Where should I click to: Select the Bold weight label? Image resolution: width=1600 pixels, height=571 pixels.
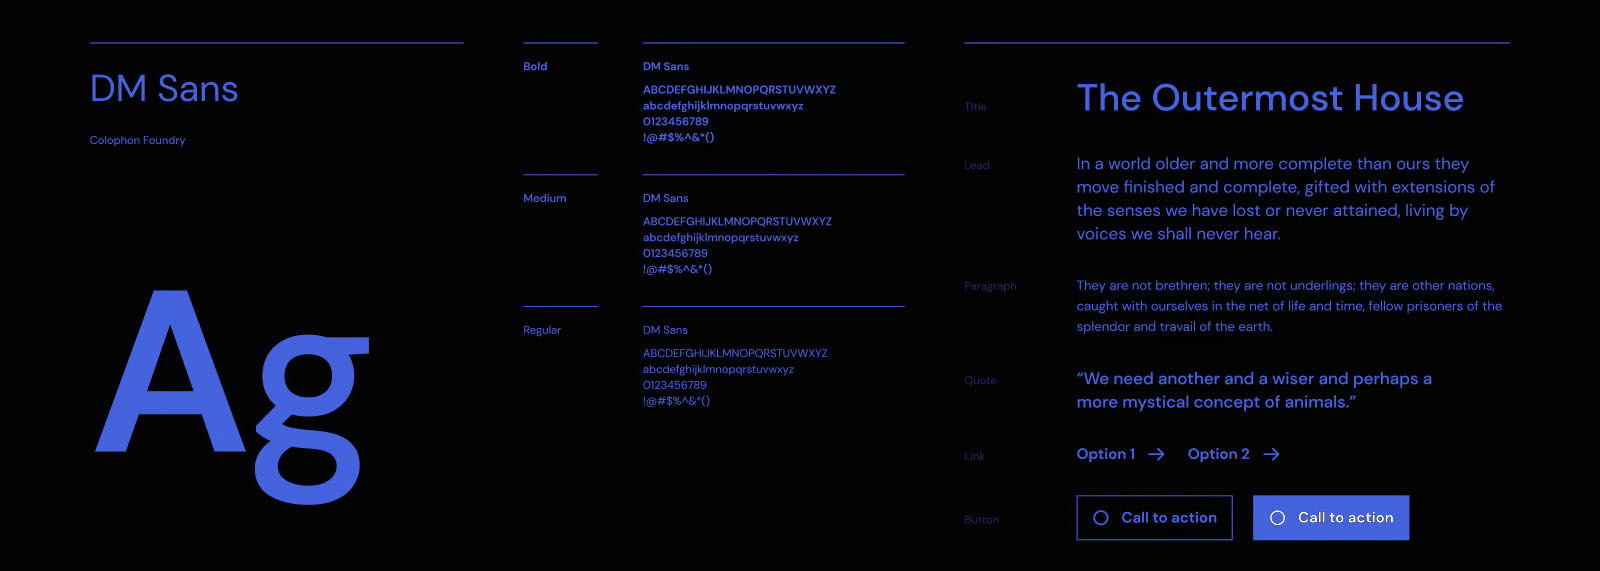(535, 66)
